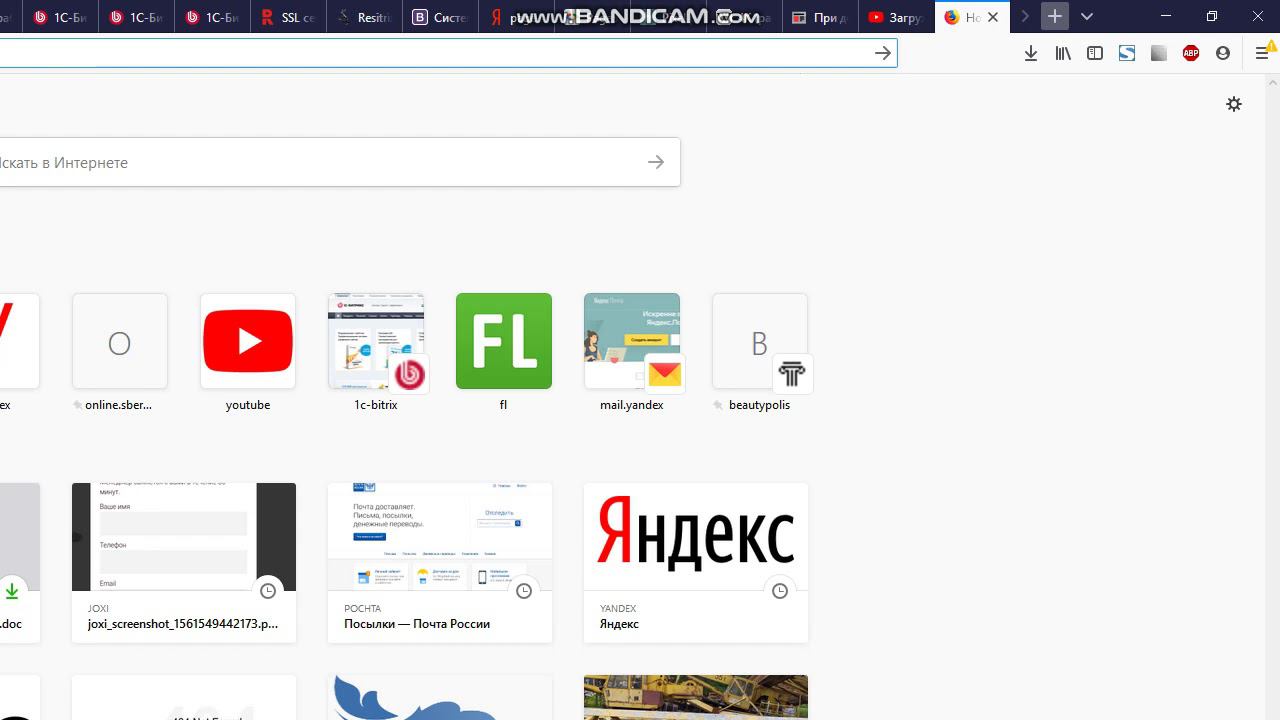
Task: Click the Go arrow in address bar
Action: click(x=882, y=53)
